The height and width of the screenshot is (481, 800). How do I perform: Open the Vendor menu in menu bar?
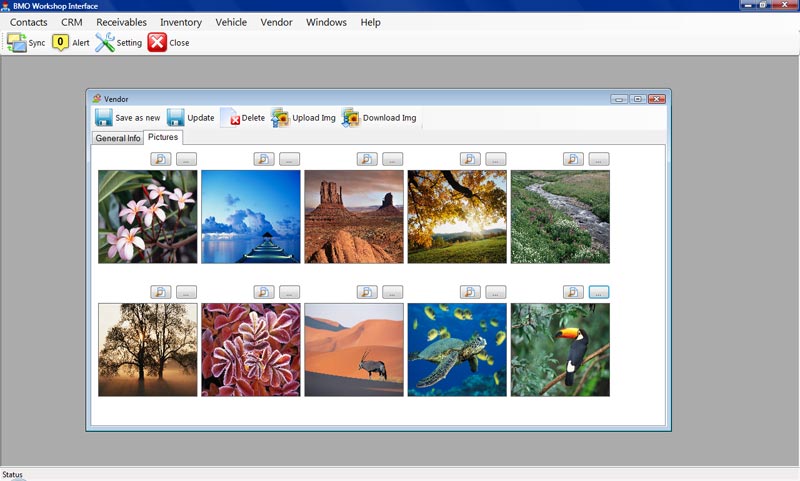coord(276,22)
